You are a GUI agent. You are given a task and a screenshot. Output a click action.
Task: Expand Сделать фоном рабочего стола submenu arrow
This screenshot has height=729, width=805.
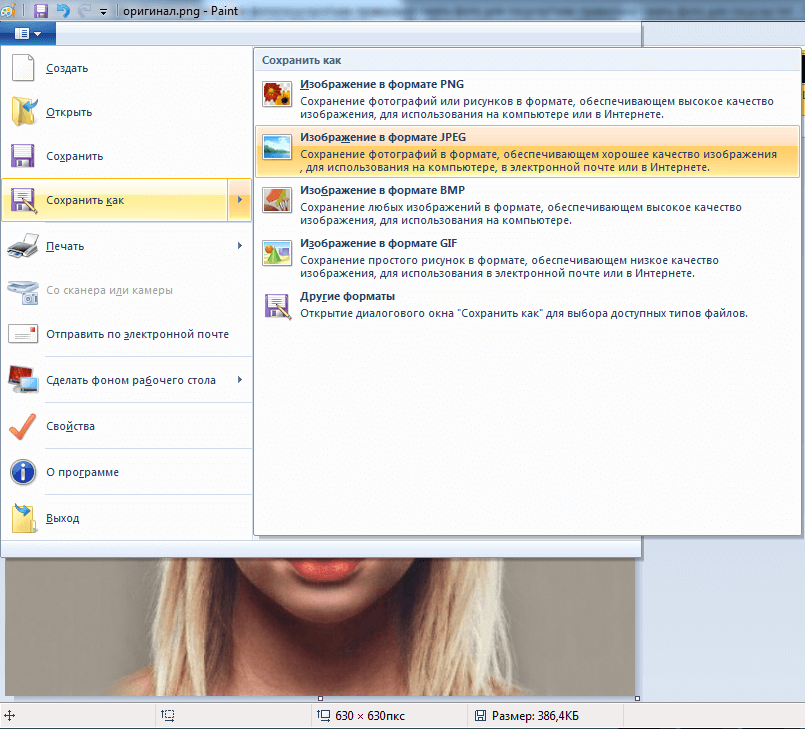tap(240, 379)
